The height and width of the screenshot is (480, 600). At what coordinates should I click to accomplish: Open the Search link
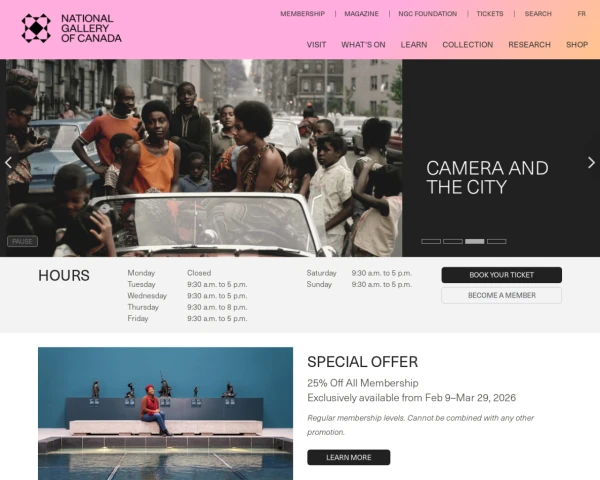538,14
